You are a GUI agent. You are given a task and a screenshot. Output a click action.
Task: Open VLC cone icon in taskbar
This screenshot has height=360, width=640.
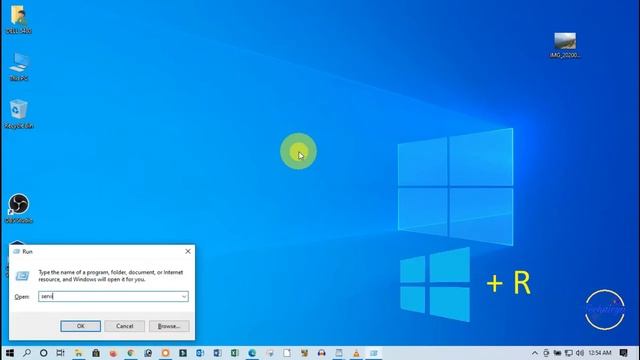tap(356, 353)
